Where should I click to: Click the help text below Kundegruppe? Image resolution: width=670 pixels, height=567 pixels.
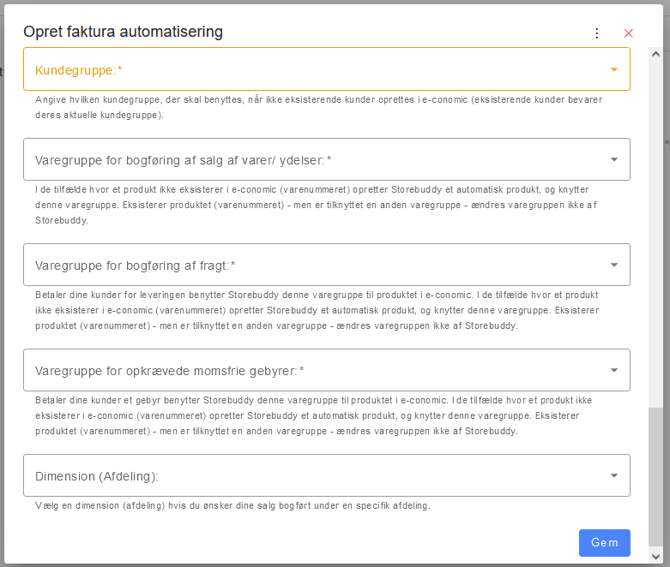319,107
